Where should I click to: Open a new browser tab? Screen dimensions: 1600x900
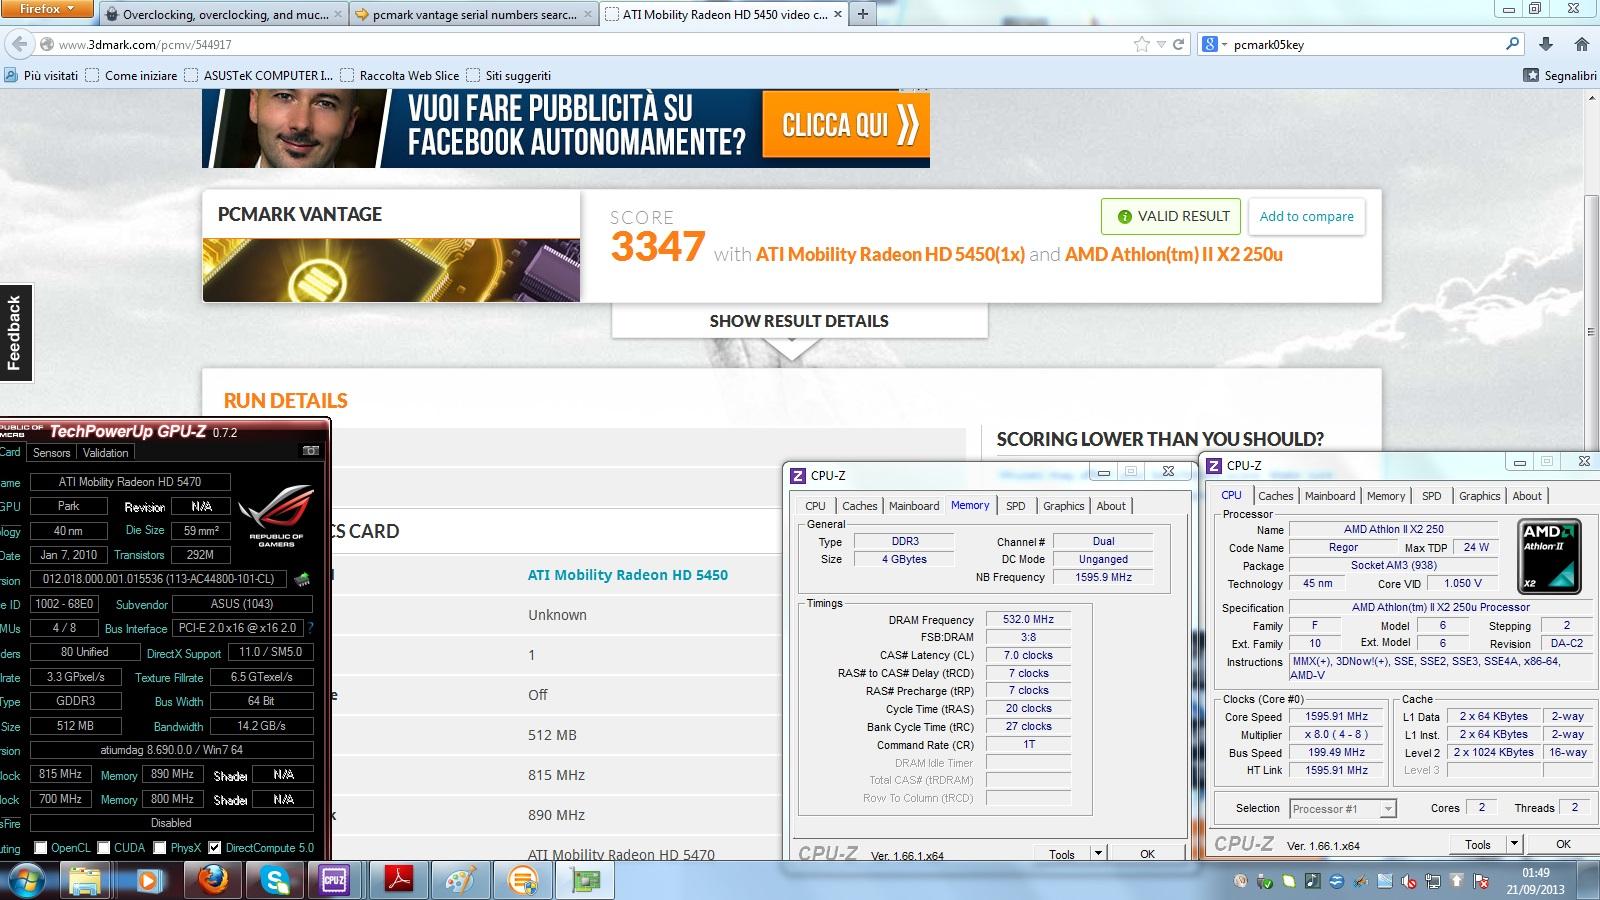(862, 14)
